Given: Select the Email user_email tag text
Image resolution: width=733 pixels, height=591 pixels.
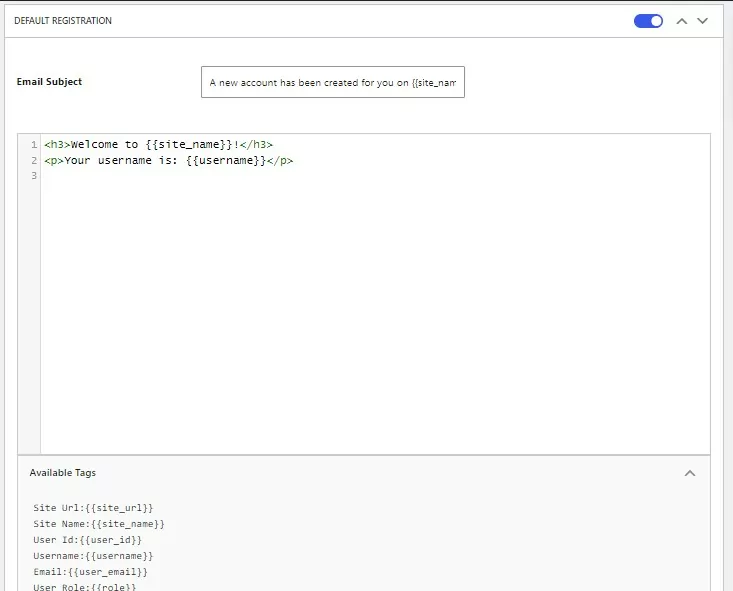Looking at the screenshot, I should 90,571.
